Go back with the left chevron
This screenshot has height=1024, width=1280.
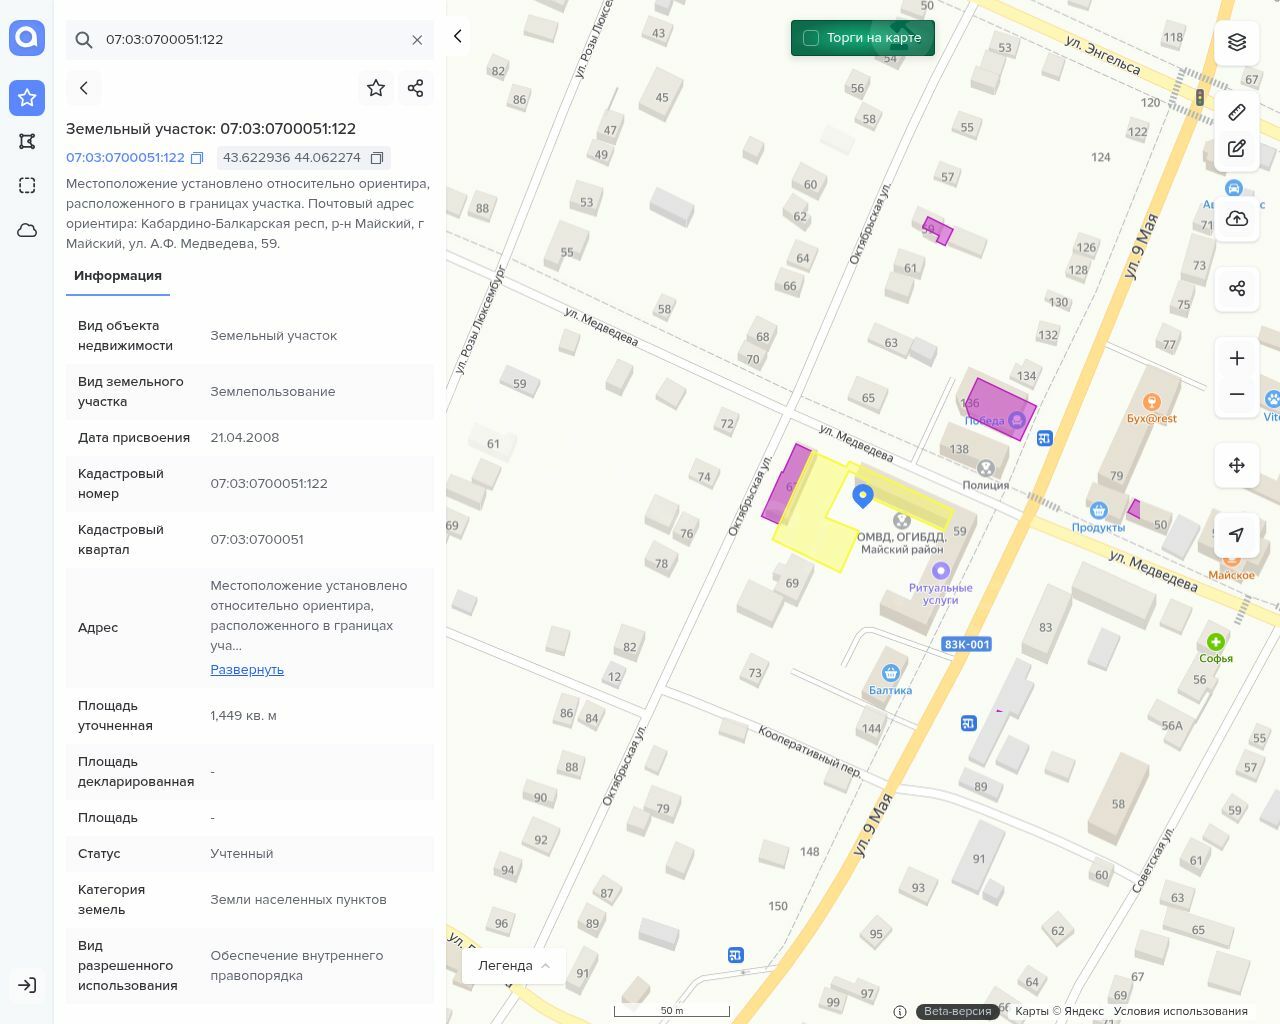[84, 88]
